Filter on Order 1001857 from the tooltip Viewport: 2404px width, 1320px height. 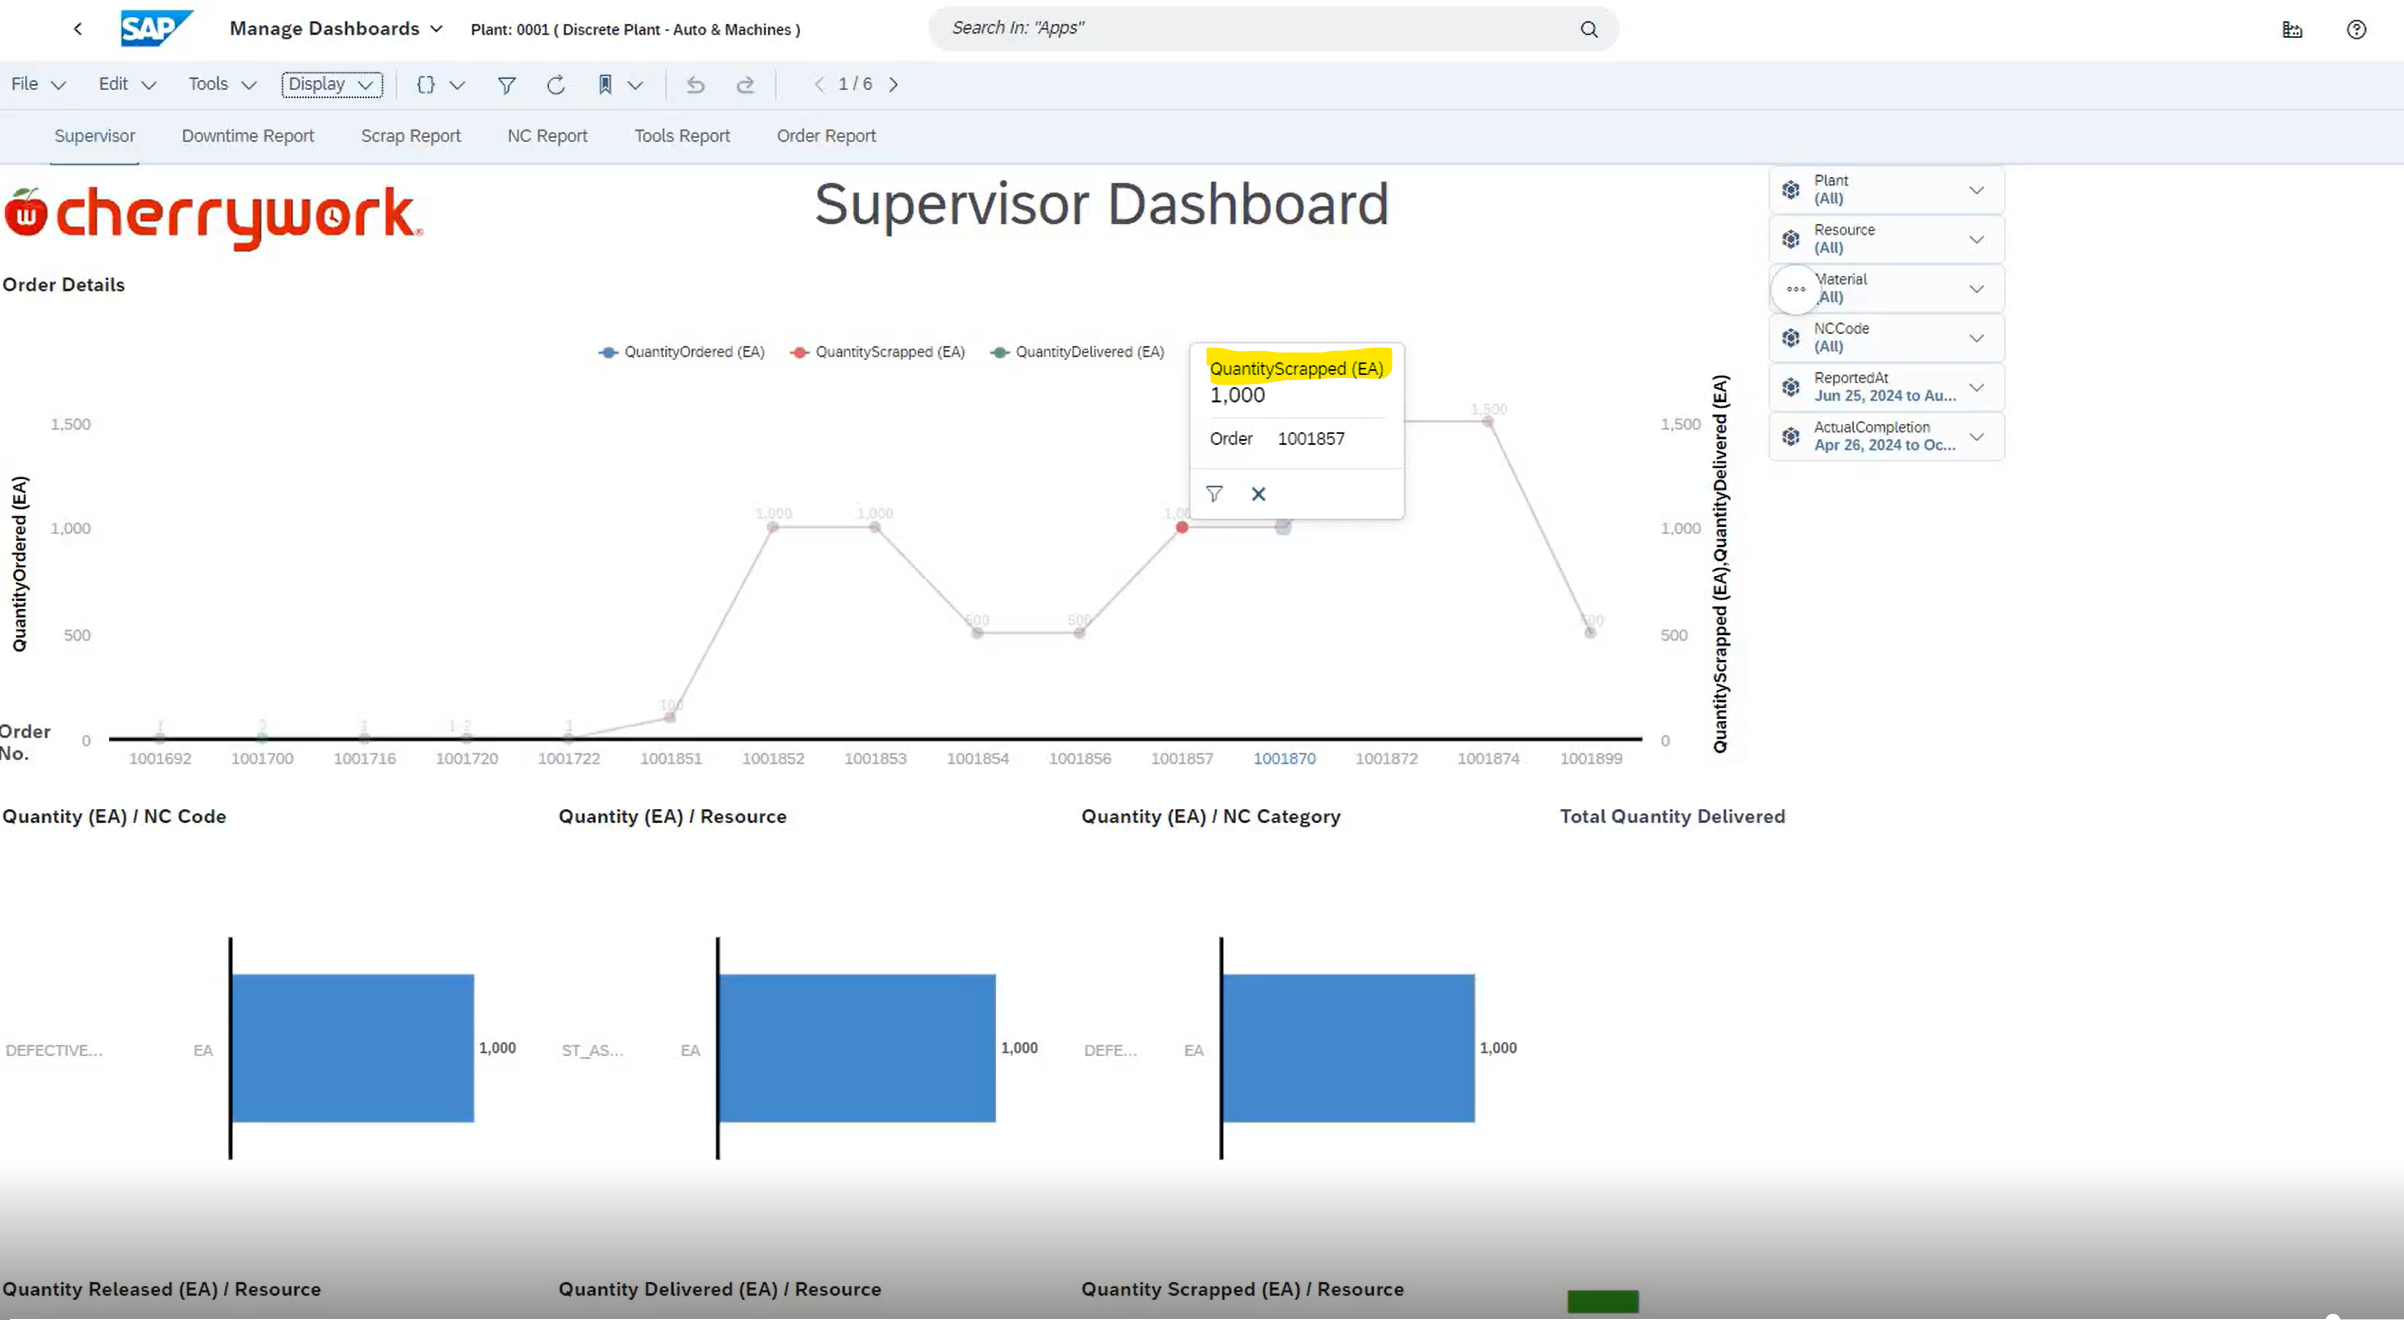point(1214,493)
